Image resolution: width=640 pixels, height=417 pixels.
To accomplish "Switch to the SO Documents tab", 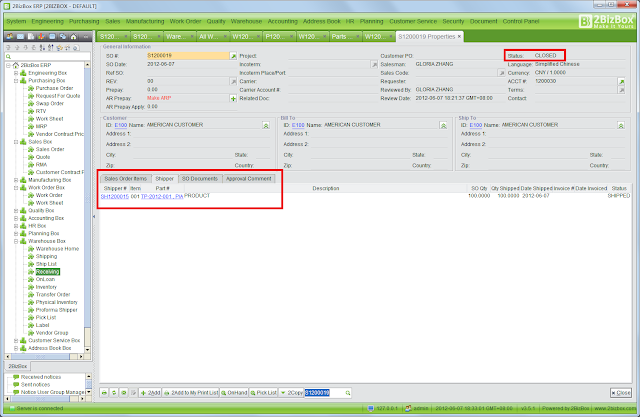I will click(x=200, y=179).
